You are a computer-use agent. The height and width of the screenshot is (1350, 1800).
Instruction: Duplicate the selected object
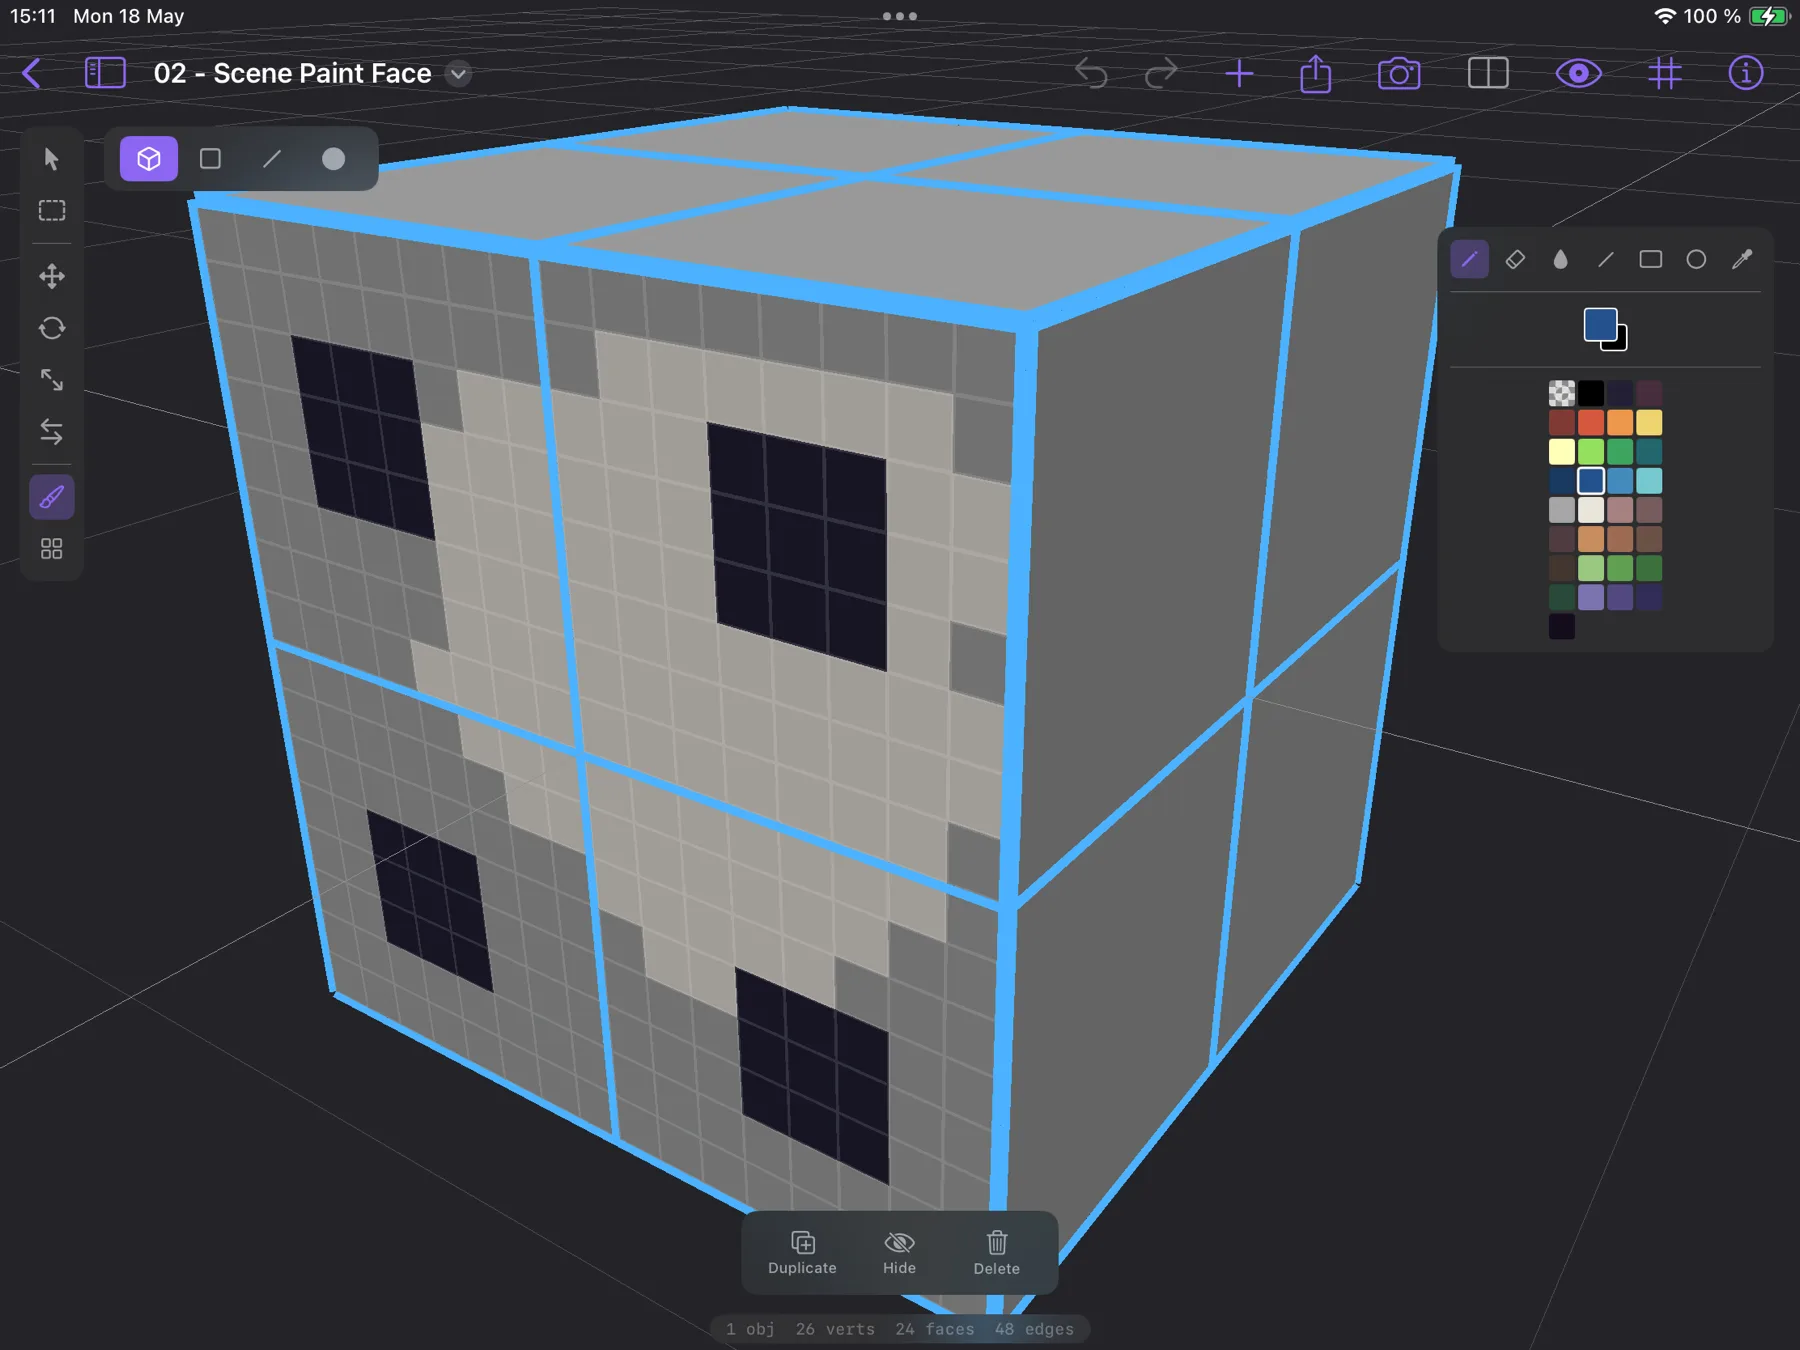click(802, 1252)
